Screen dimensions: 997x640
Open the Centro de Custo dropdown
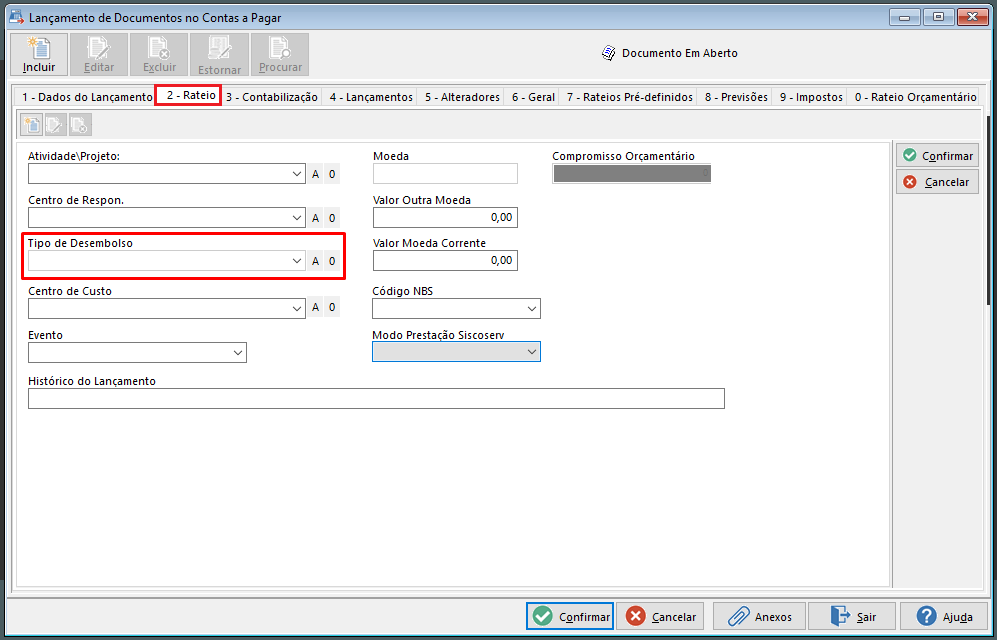pyautogui.click(x=297, y=308)
